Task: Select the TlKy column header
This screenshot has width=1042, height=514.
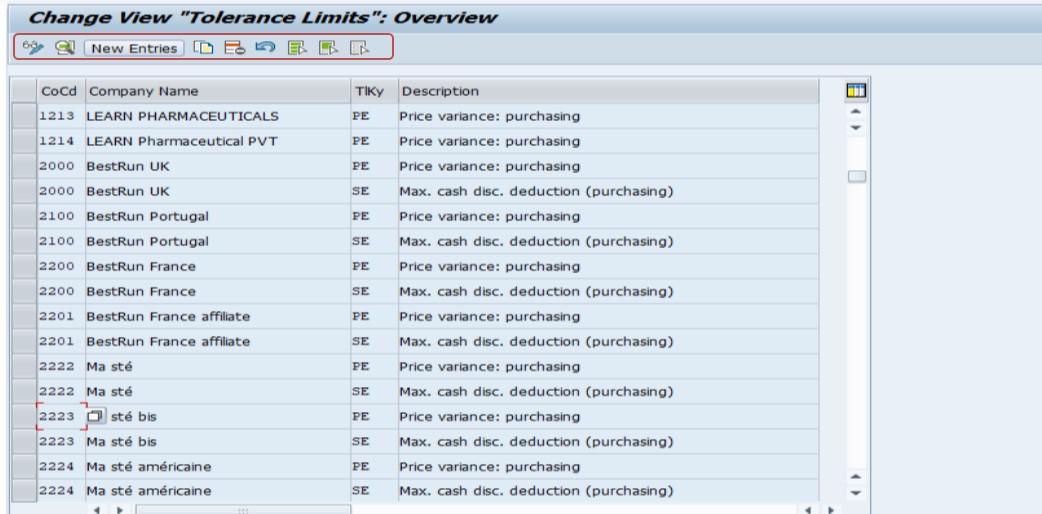Action: point(374,91)
